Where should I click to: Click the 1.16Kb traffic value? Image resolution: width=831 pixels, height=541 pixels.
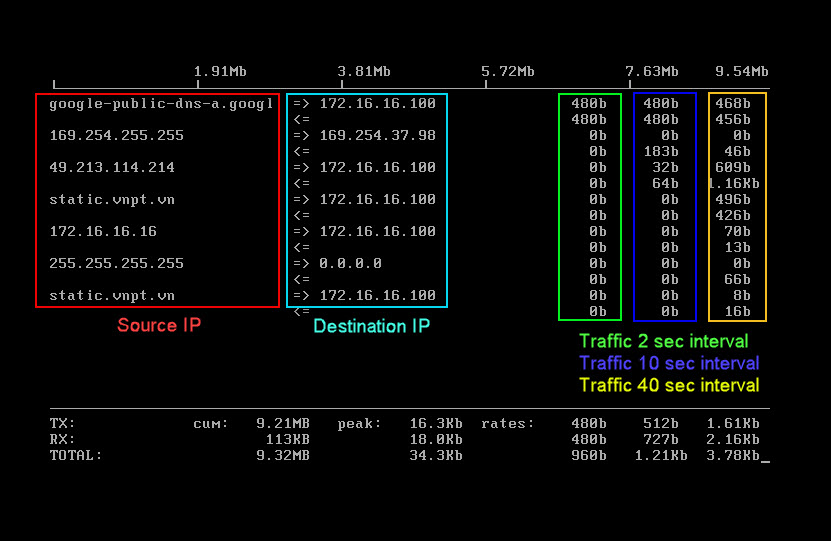[x=735, y=183]
